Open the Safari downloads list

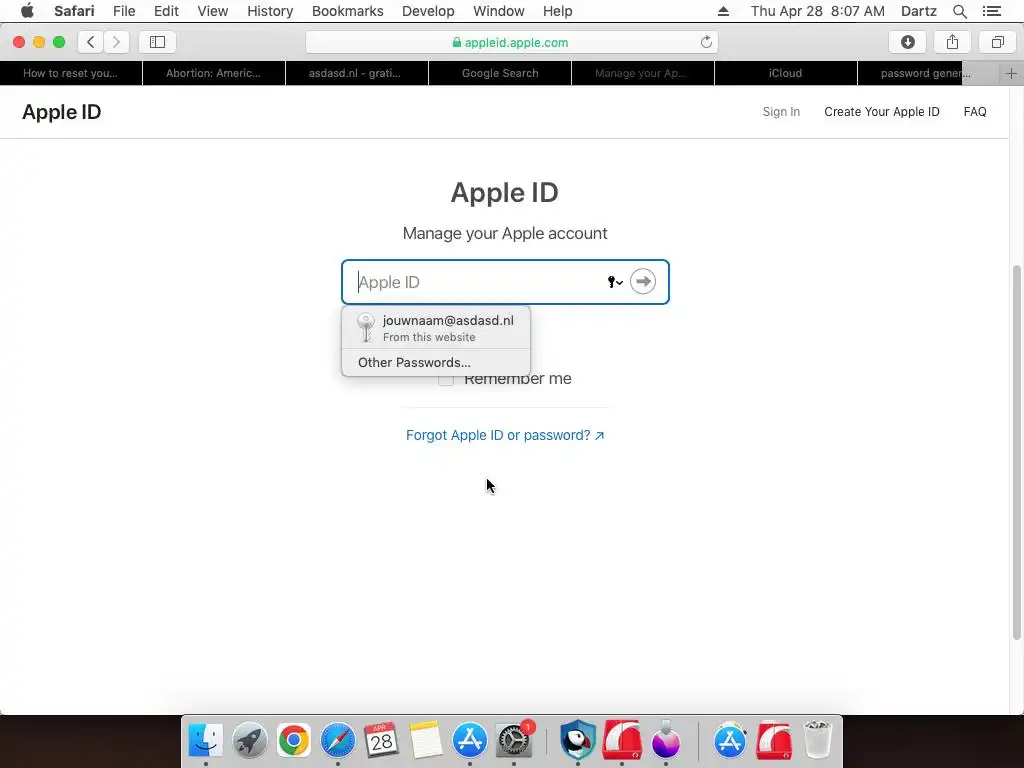(x=907, y=42)
